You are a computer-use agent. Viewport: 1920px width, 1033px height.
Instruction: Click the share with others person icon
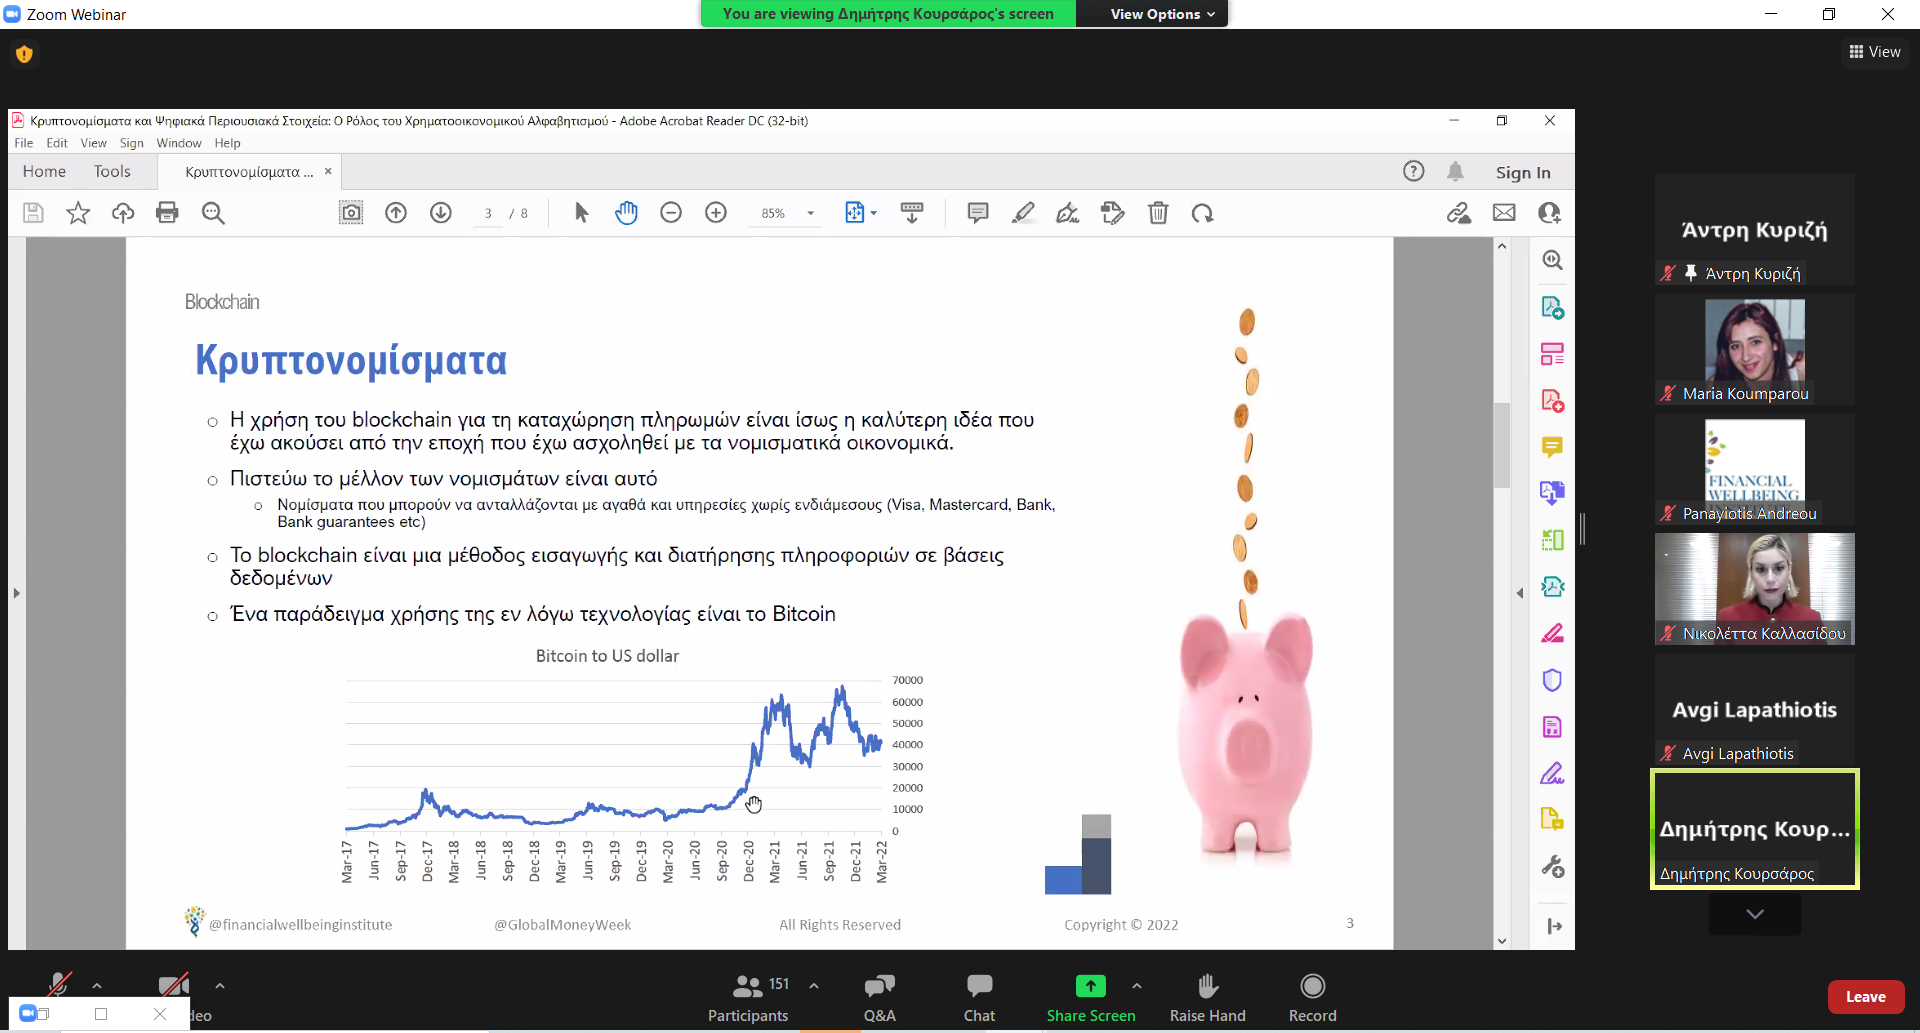pyautogui.click(x=1549, y=213)
